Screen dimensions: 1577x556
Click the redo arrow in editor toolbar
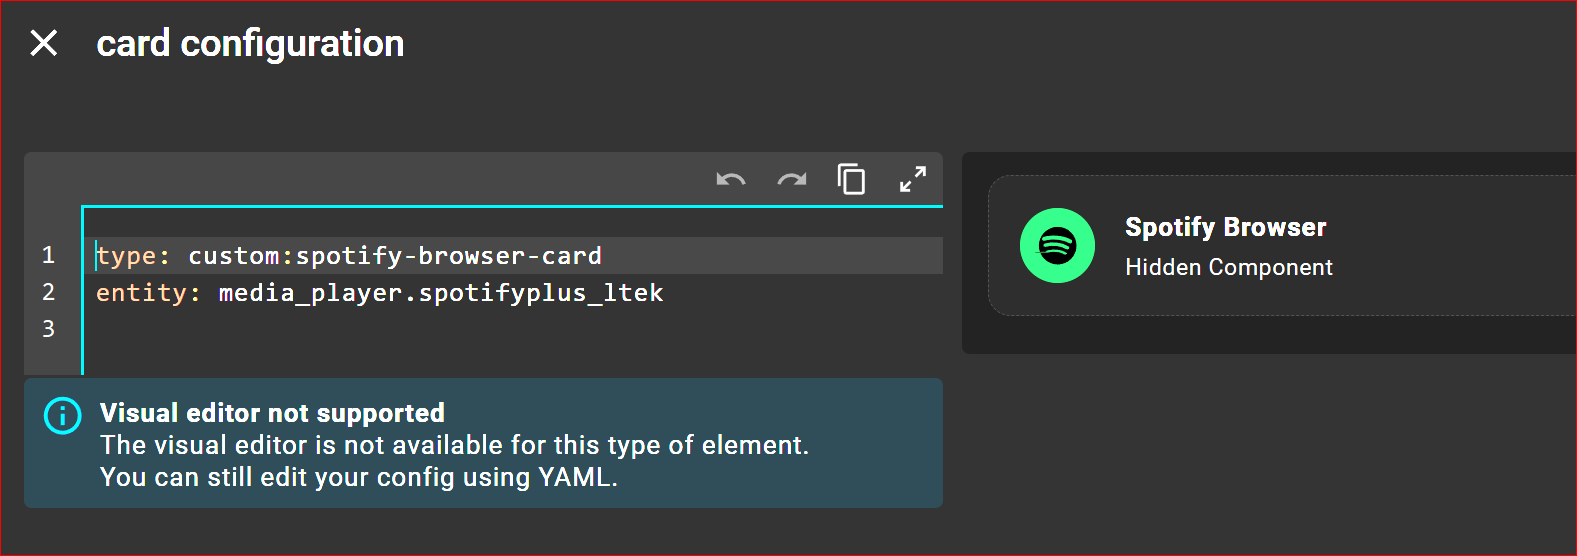[792, 180]
